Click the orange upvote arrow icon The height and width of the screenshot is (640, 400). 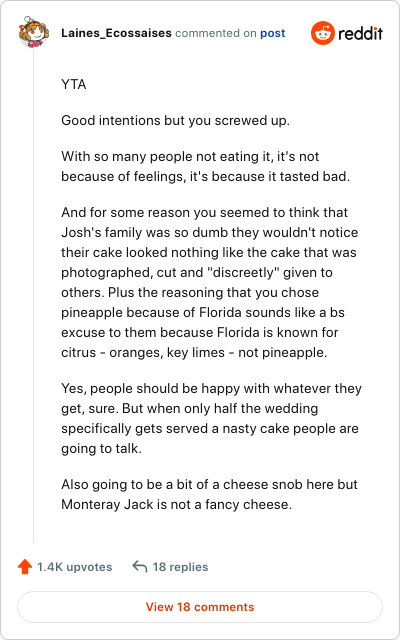coord(25,567)
